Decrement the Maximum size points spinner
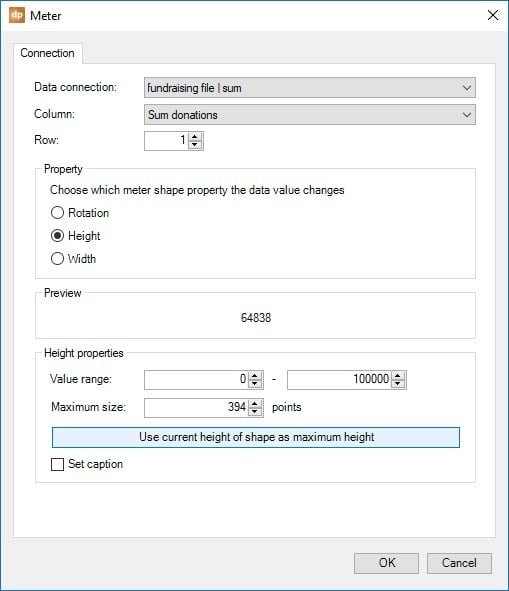509x591 pixels. tap(255, 412)
